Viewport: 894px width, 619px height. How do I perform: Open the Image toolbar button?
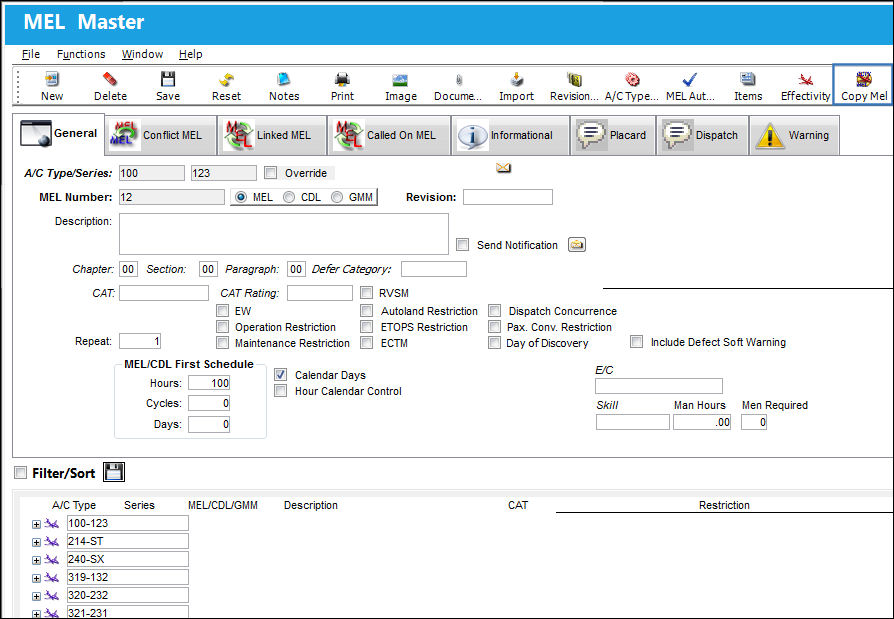tap(400, 79)
